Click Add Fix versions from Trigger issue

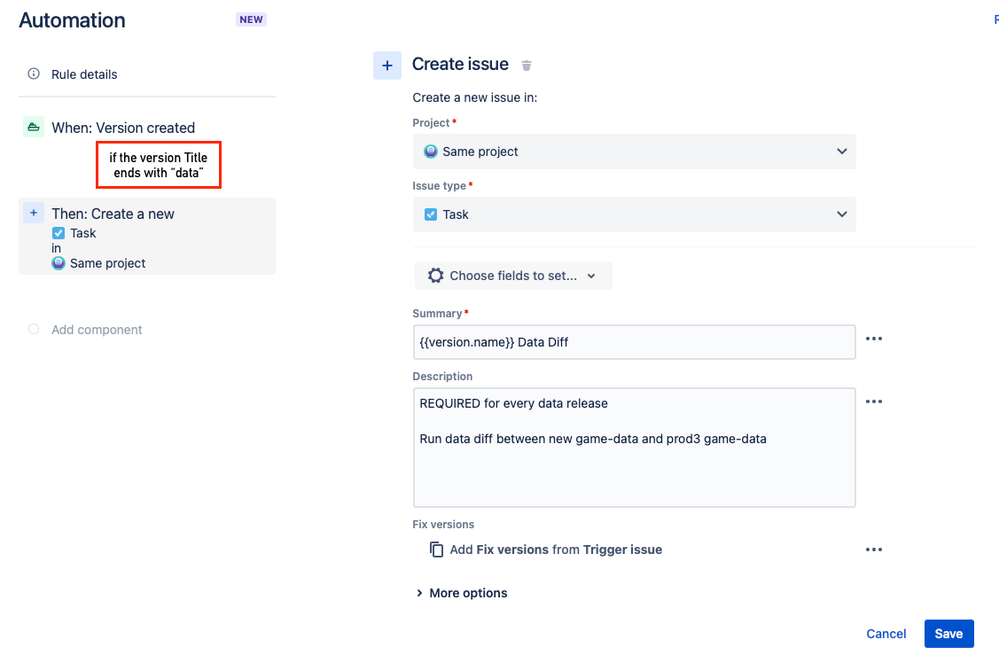(556, 550)
